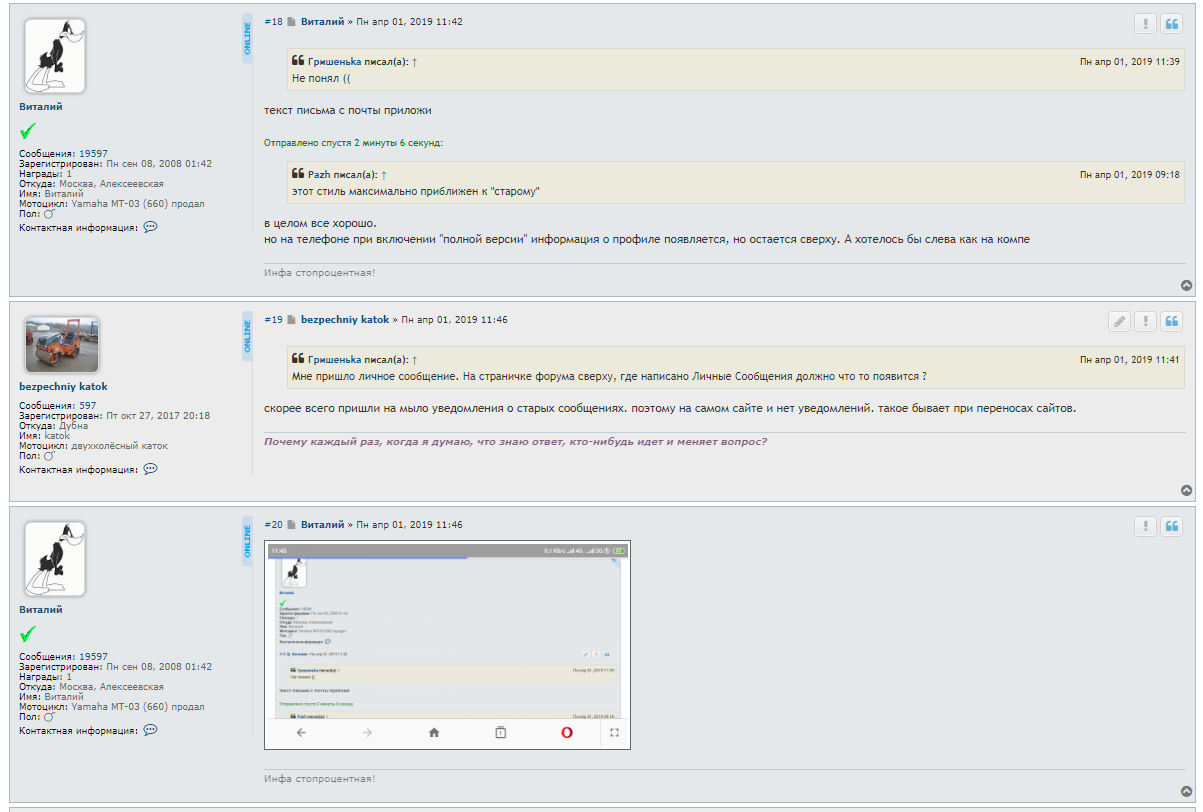Viewport: 1203px width, 812px height.
Task: Open post #19 permalink number
Action: (x=273, y=320)
